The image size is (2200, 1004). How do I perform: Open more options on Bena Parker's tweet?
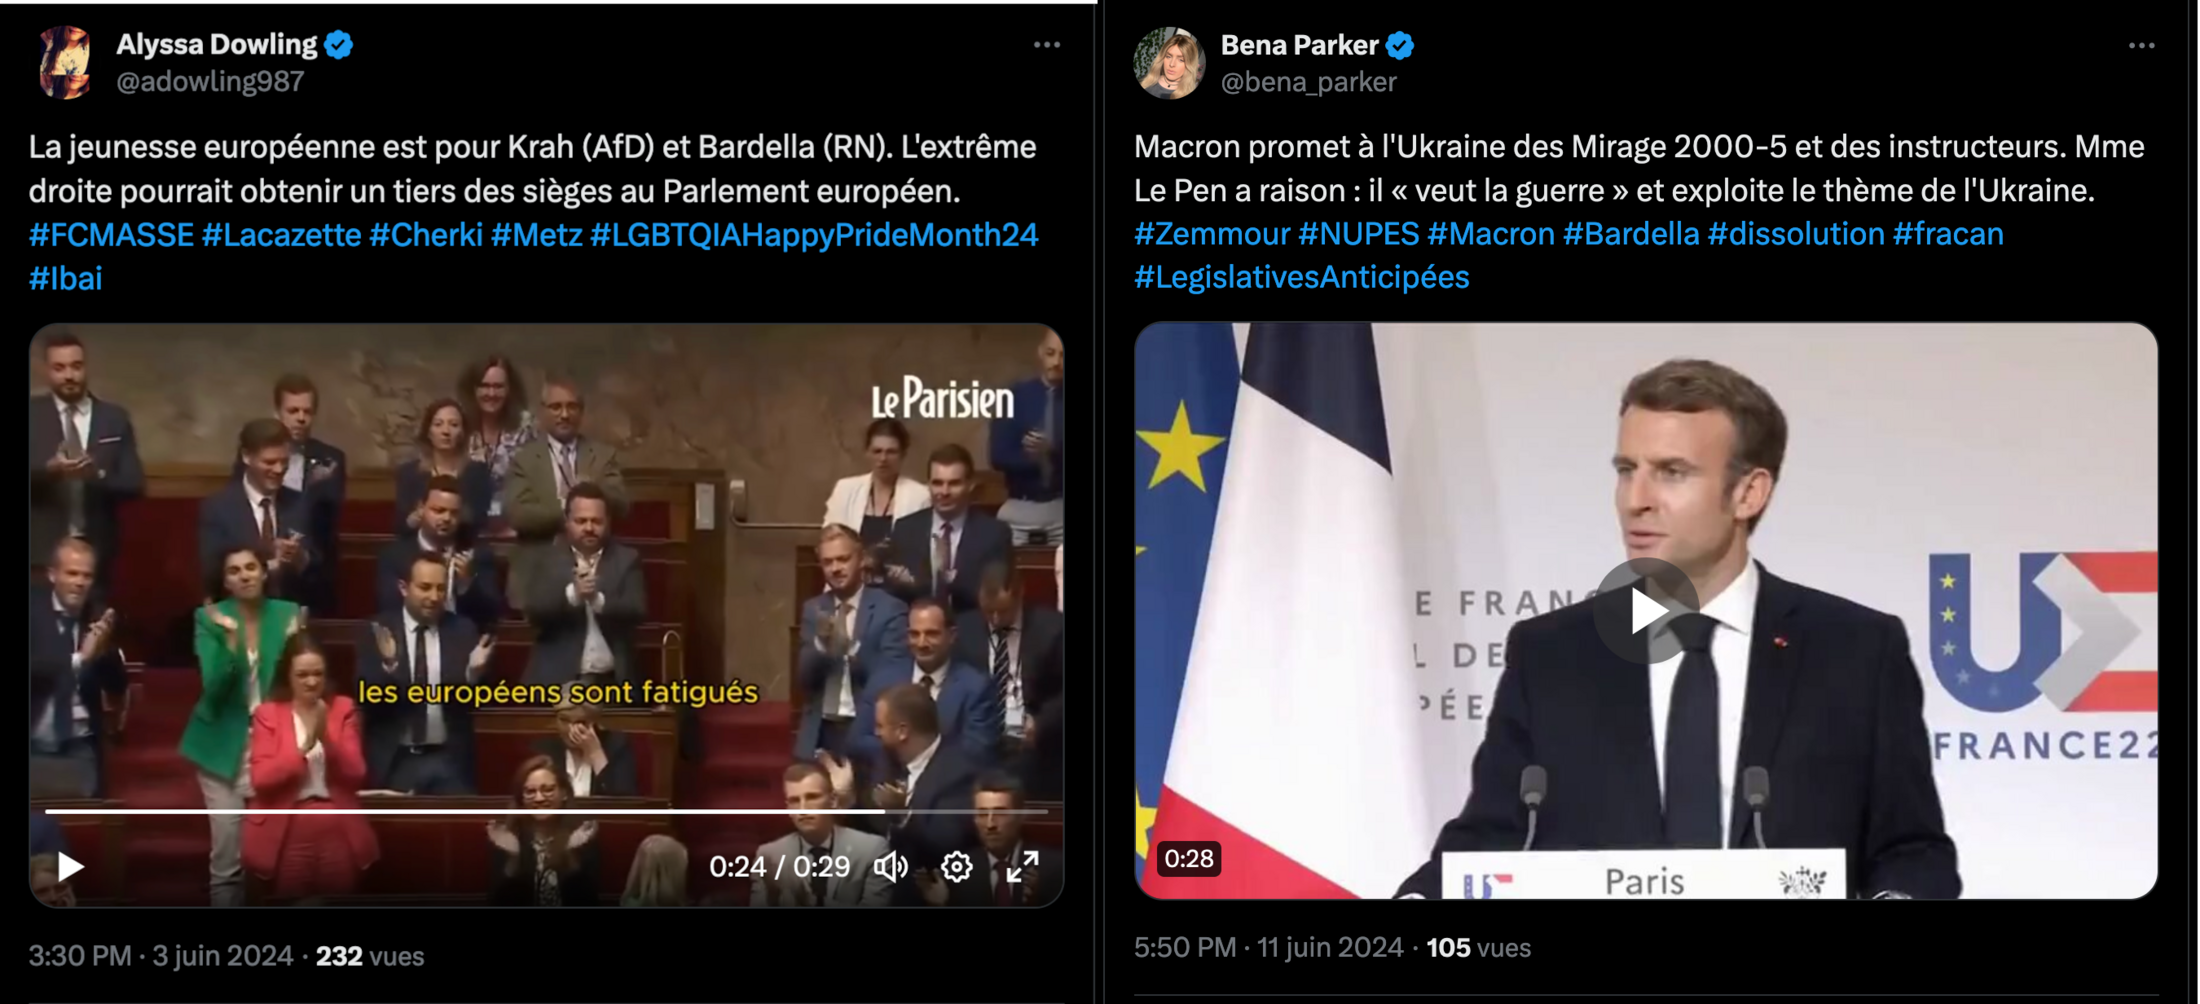coord(2141,46)
